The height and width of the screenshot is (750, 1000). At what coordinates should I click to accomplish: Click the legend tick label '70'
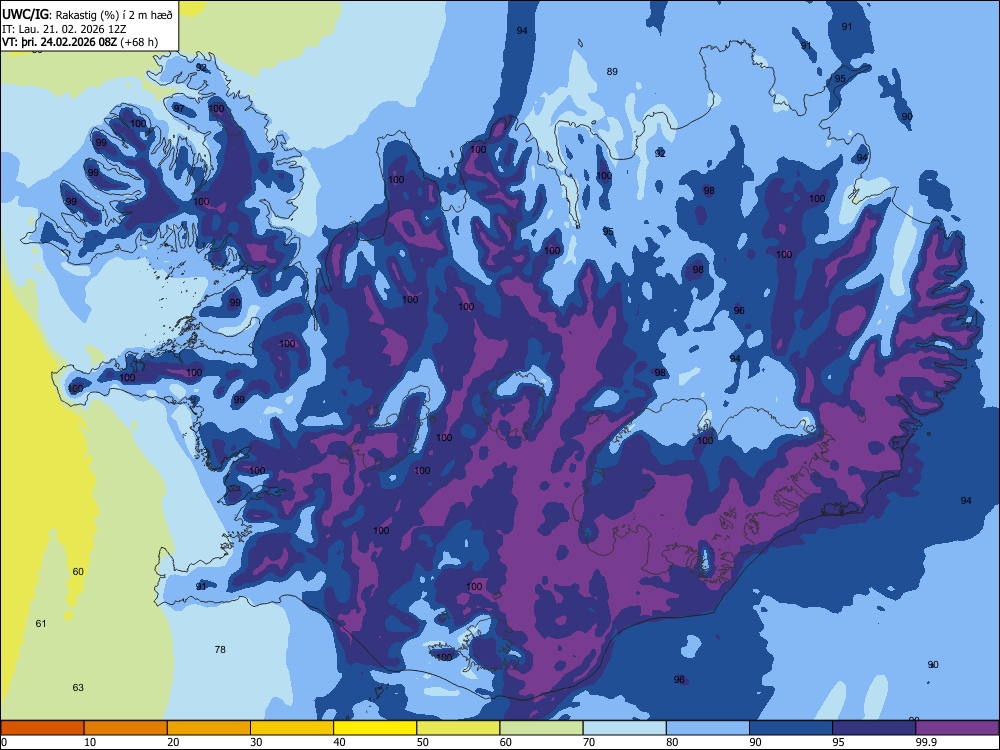589,742
